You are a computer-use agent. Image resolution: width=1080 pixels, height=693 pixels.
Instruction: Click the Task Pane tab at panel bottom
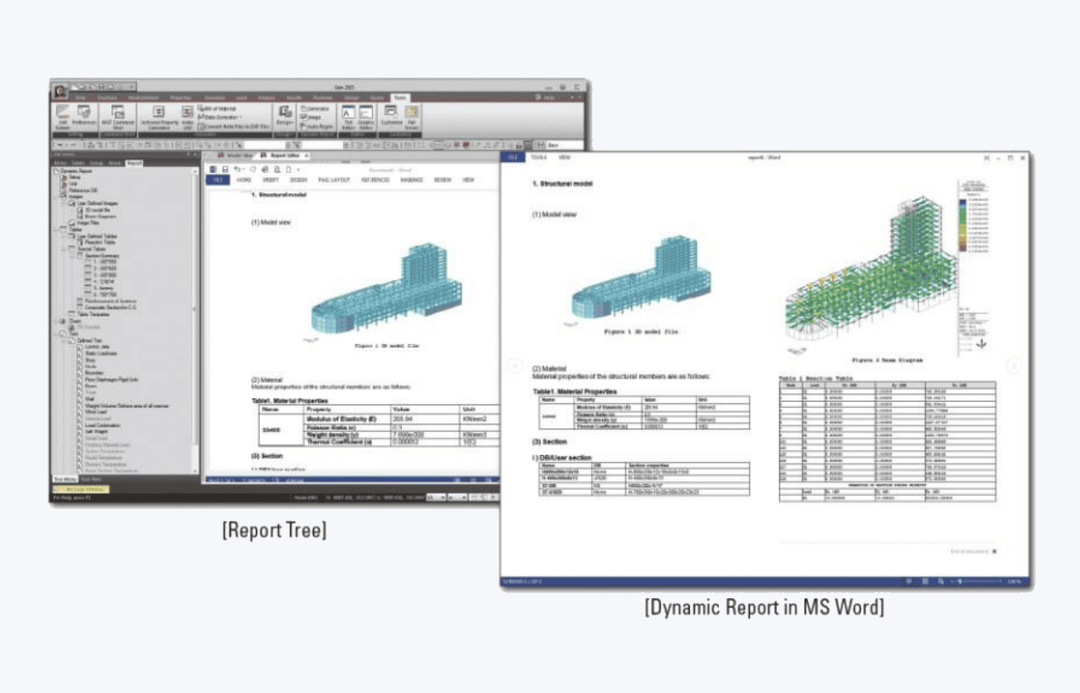[91, 479]
